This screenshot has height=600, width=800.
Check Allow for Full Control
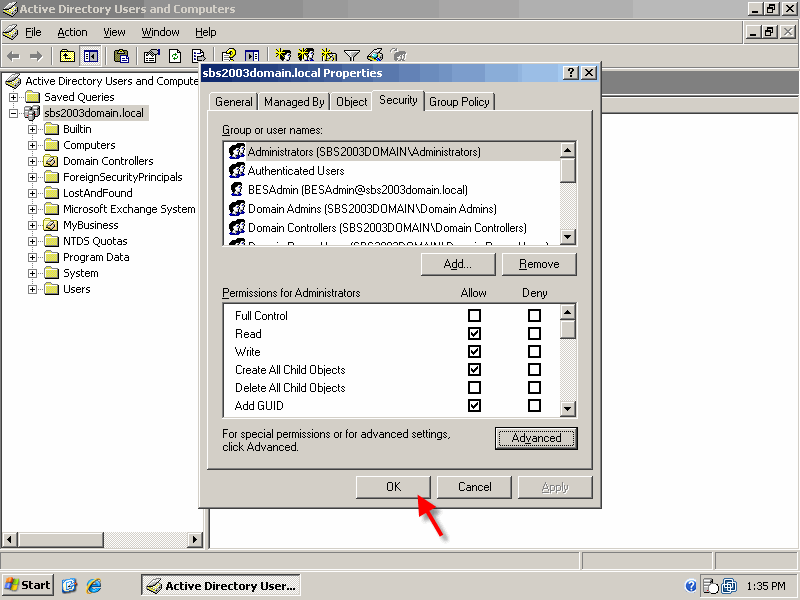(474, 316)
